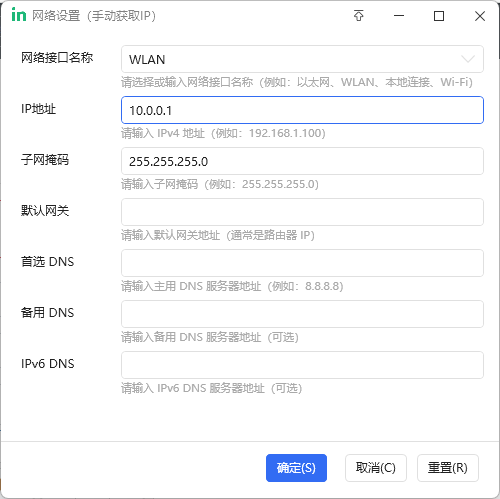Click the 默认网关 label
This screenshot has height=499, width=500.
click(x=45, y=211)
